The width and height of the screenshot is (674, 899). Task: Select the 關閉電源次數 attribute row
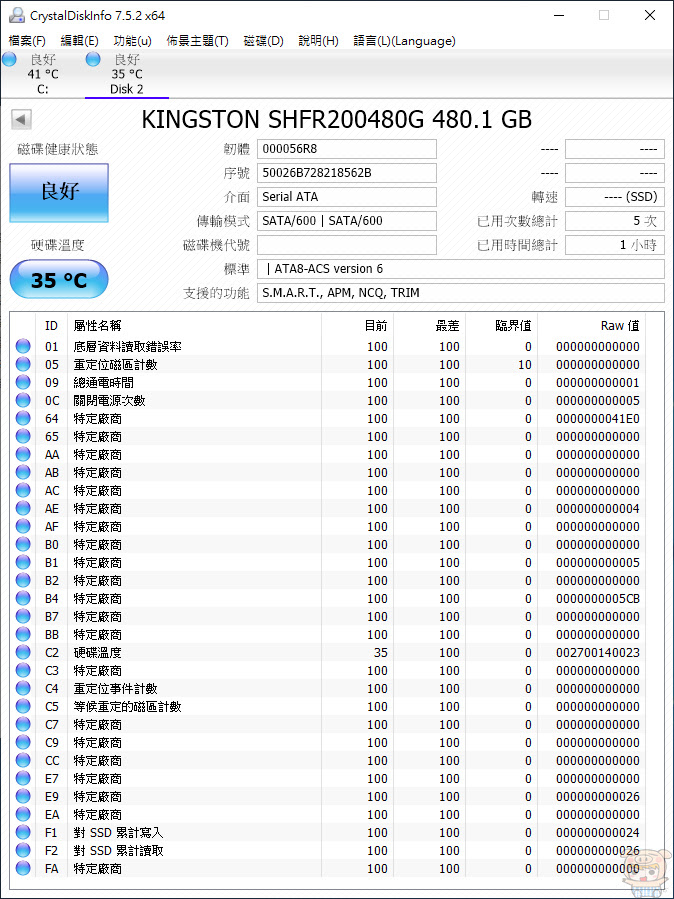[x=328, y=400]
